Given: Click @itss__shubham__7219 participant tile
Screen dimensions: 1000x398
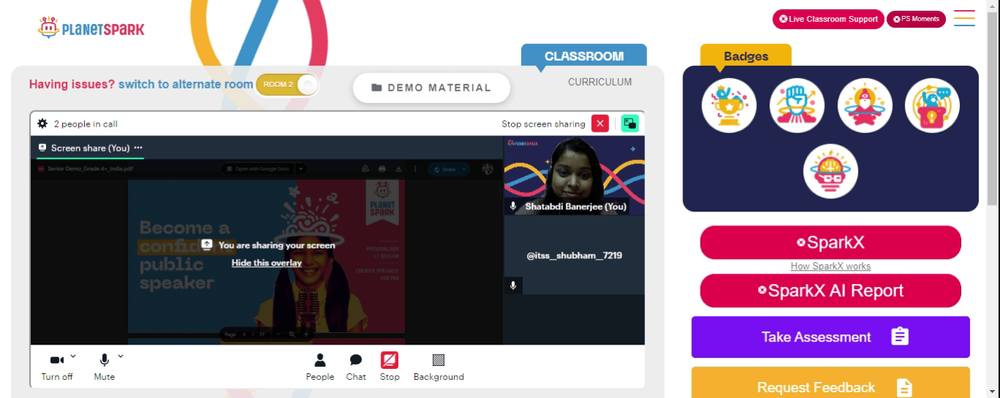Looking at the screenshot, I should click(x=574, y=256).
